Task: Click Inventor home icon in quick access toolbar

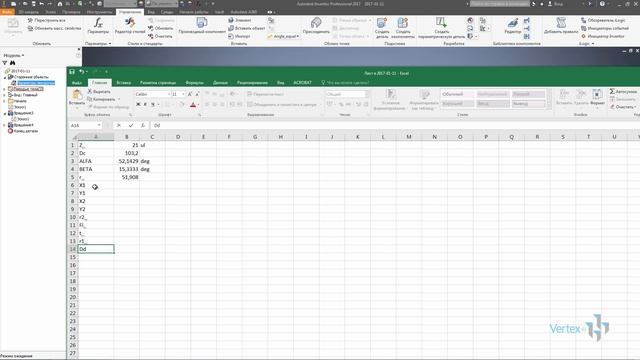Action: click(x=60, y=4)
